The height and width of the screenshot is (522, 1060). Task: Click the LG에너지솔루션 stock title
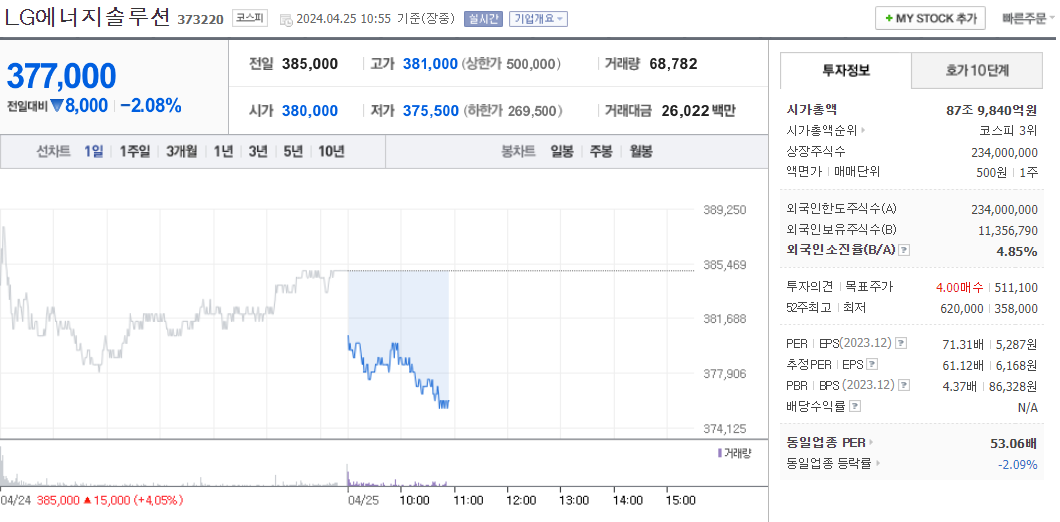point(87,18)
